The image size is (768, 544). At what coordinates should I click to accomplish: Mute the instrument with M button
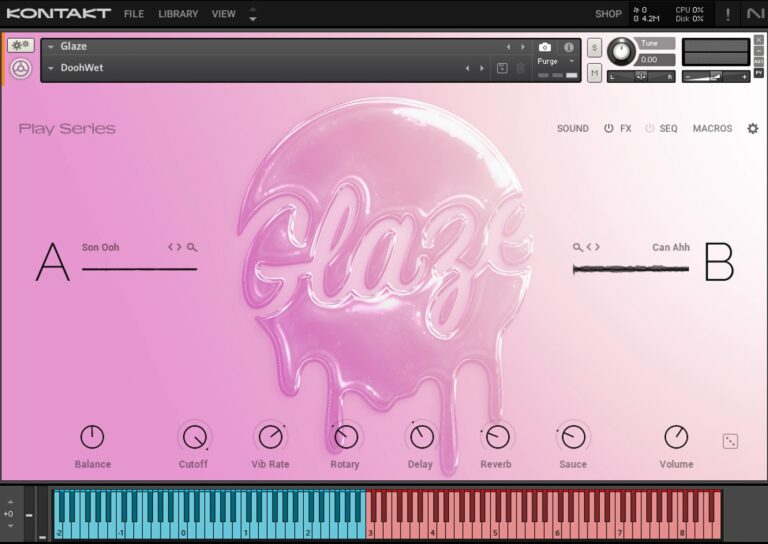coord(595,73)
